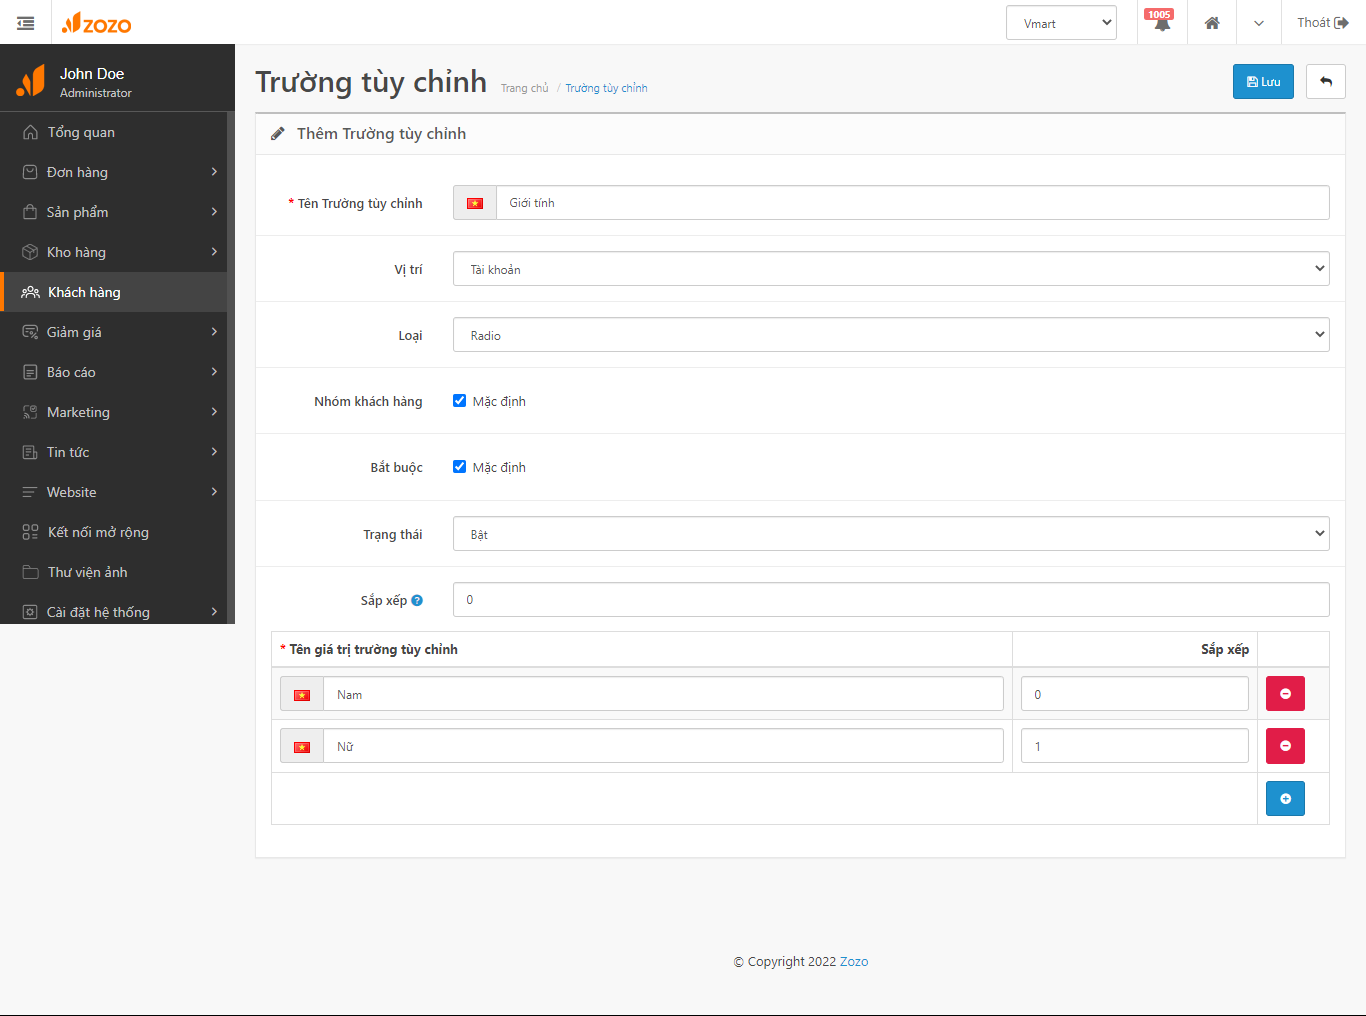Click sort order field for Nữ row

tap(1135, 746)
